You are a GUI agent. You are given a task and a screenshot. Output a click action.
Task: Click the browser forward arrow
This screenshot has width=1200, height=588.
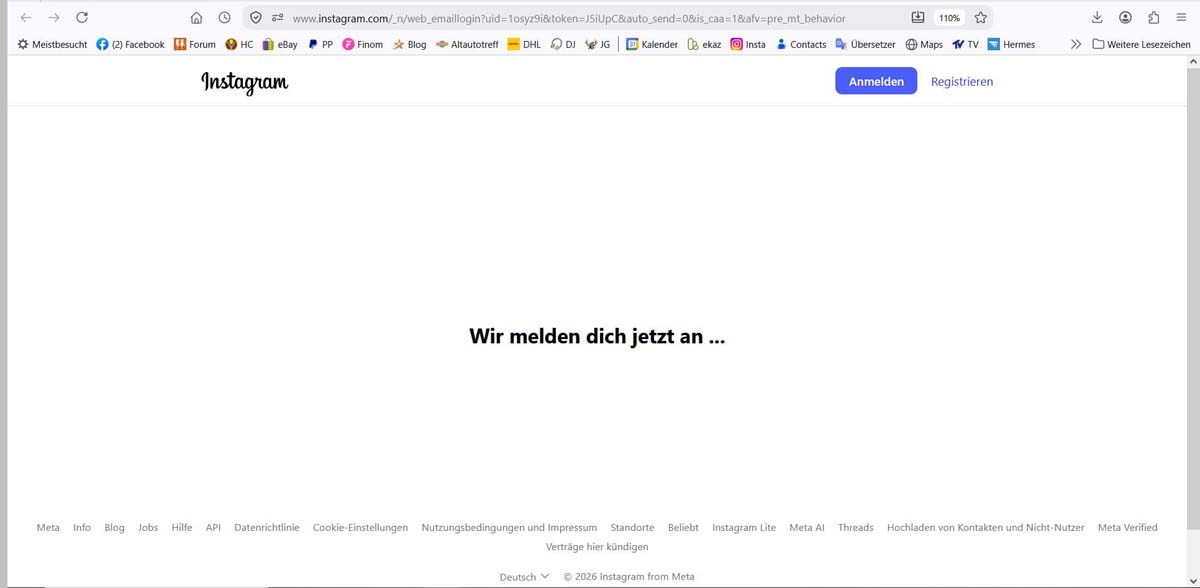pos(54,17)
